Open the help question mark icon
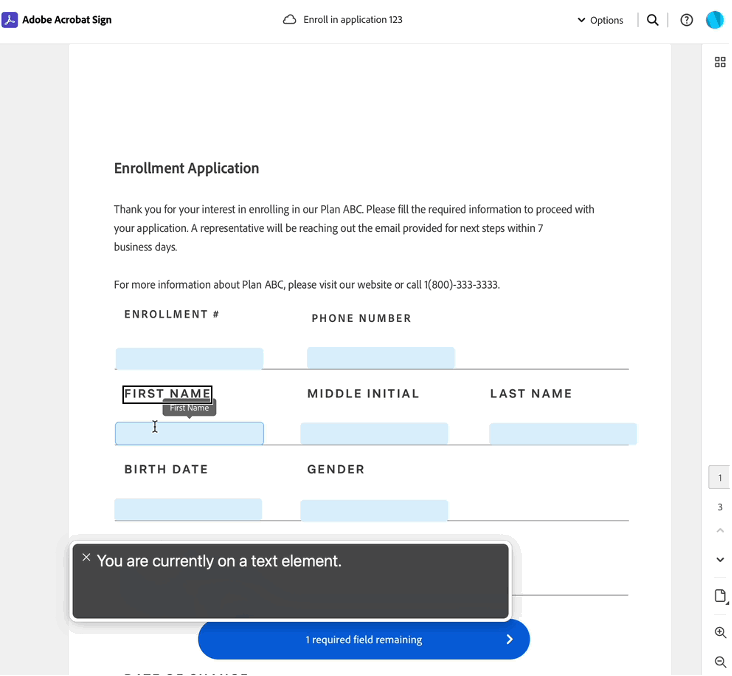The image size is (732, 676). pos(686,20)
